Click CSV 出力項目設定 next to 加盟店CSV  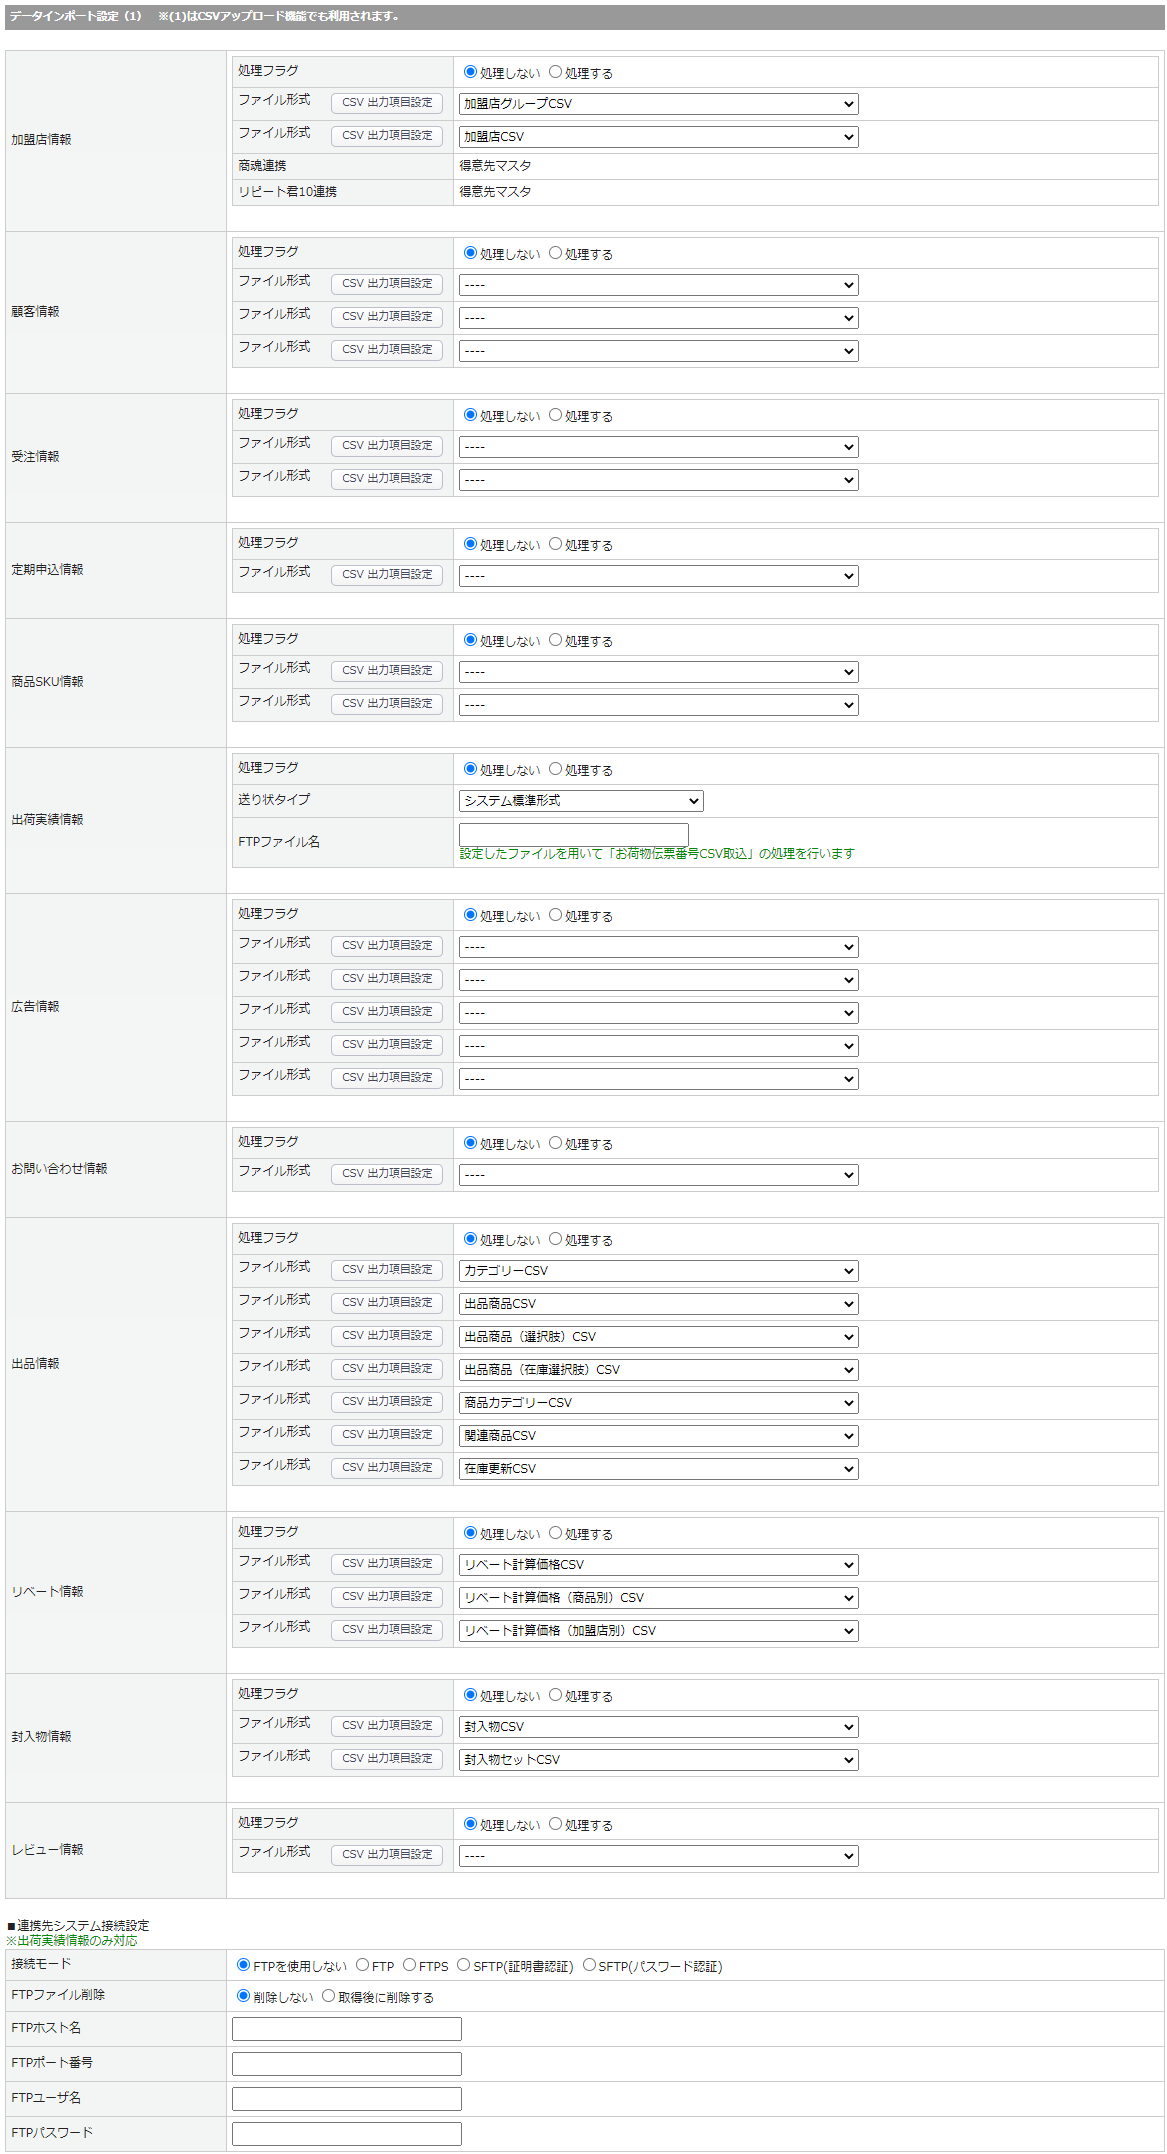(x=387, y=136)
